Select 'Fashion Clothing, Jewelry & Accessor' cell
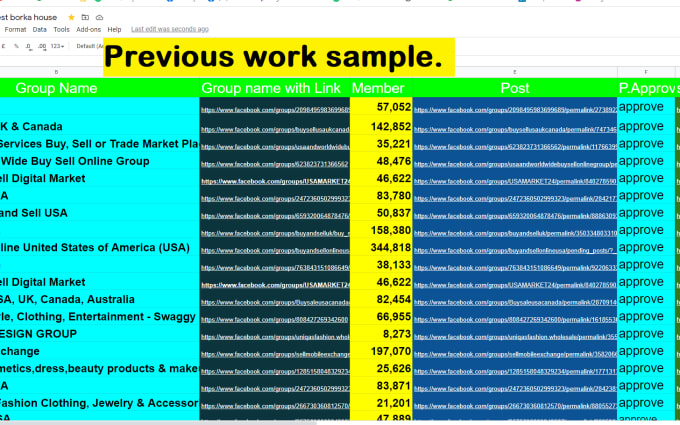 tap(100, 403)
